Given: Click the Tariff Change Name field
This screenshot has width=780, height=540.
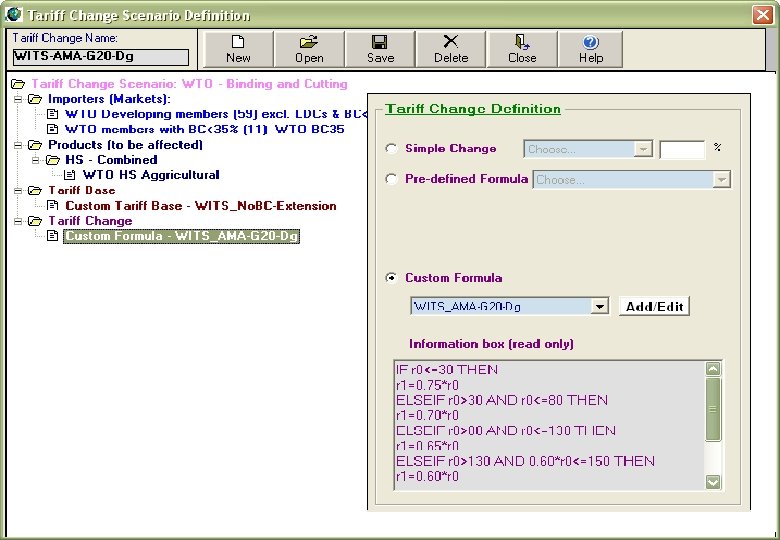Looking at the screenshot, I should click(x=100, y=57).
